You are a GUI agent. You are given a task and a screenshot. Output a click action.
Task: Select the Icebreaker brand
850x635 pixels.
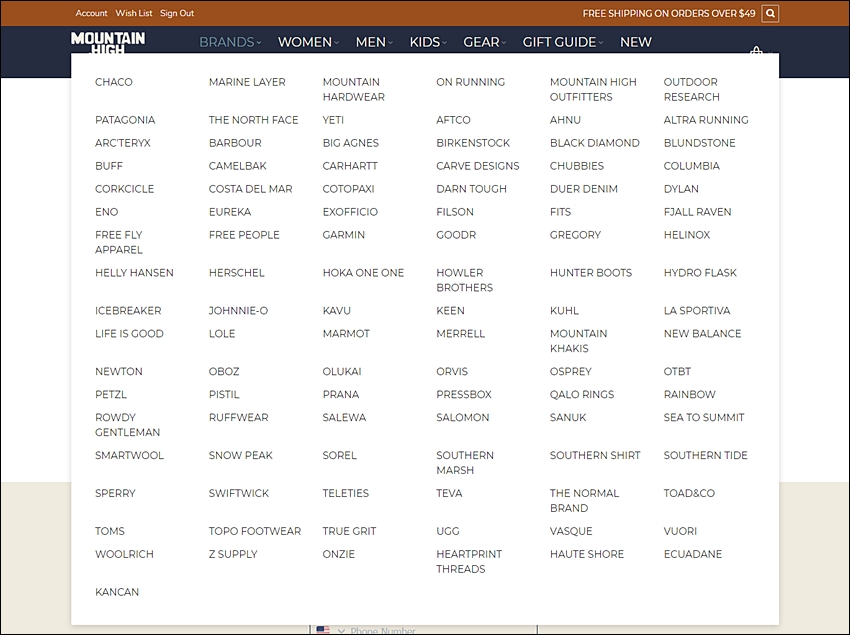click(128, 311)
